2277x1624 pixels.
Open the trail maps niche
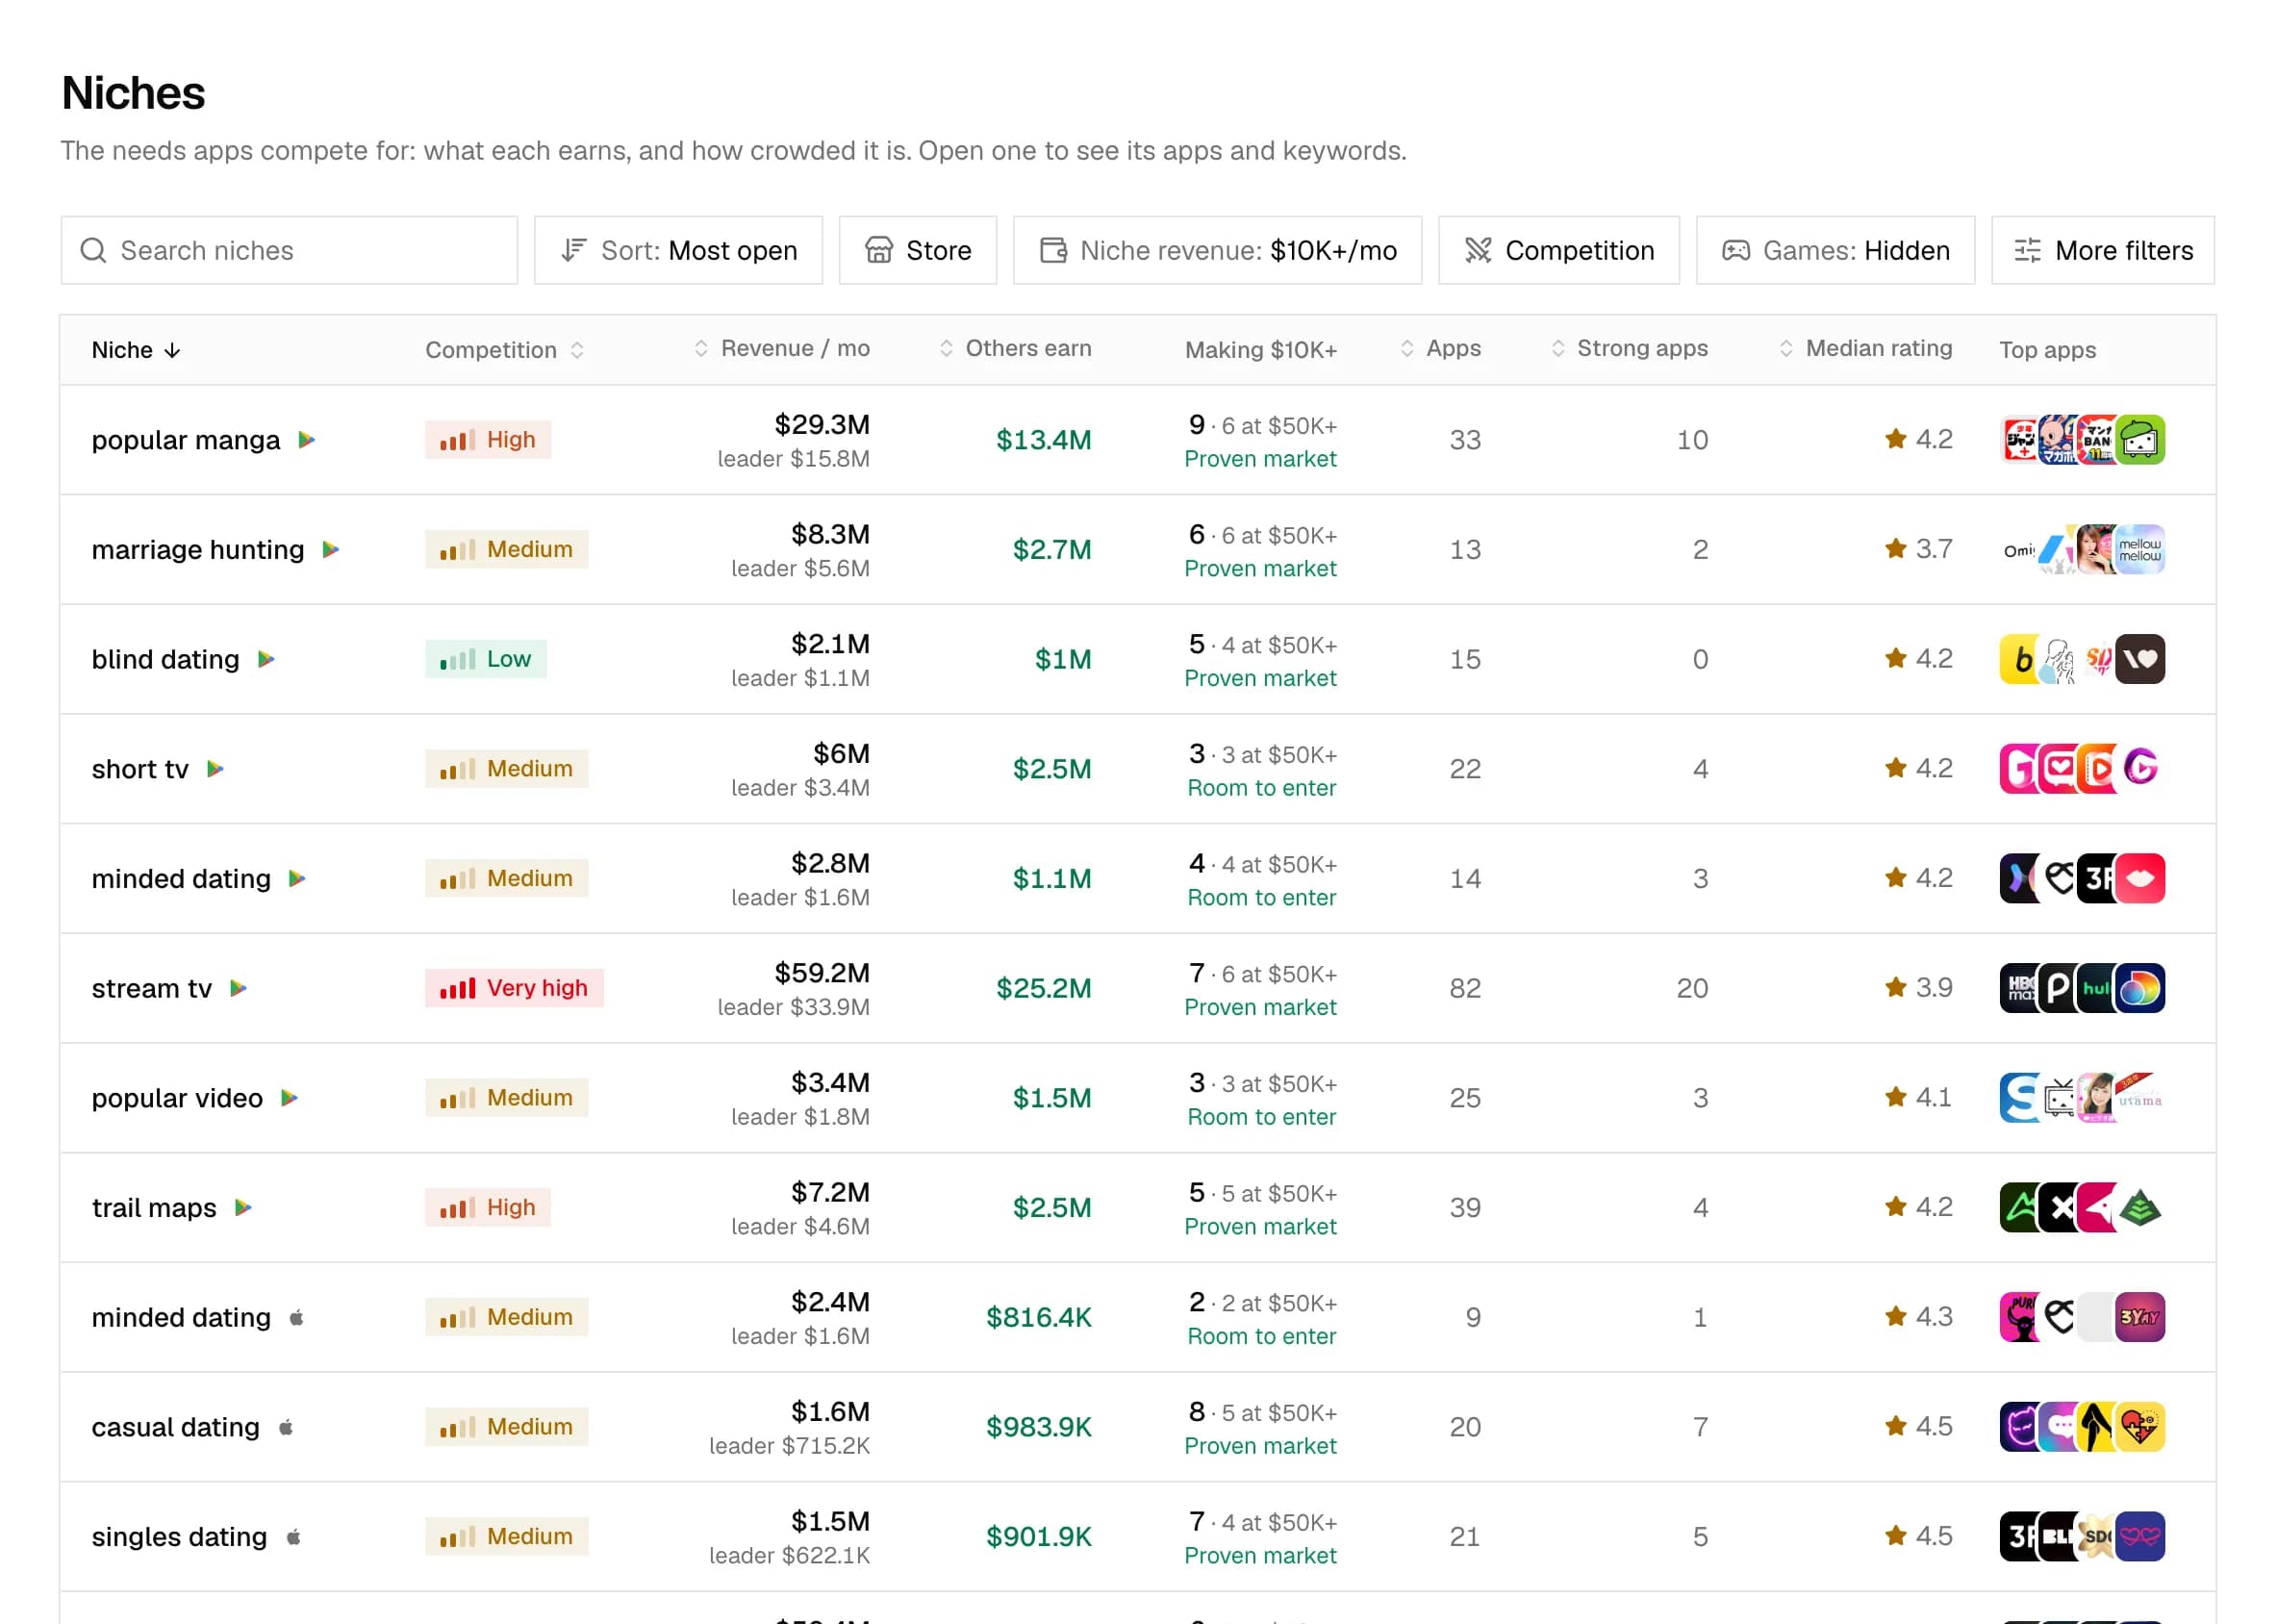pyautogui.click(x=154, y=1208)
